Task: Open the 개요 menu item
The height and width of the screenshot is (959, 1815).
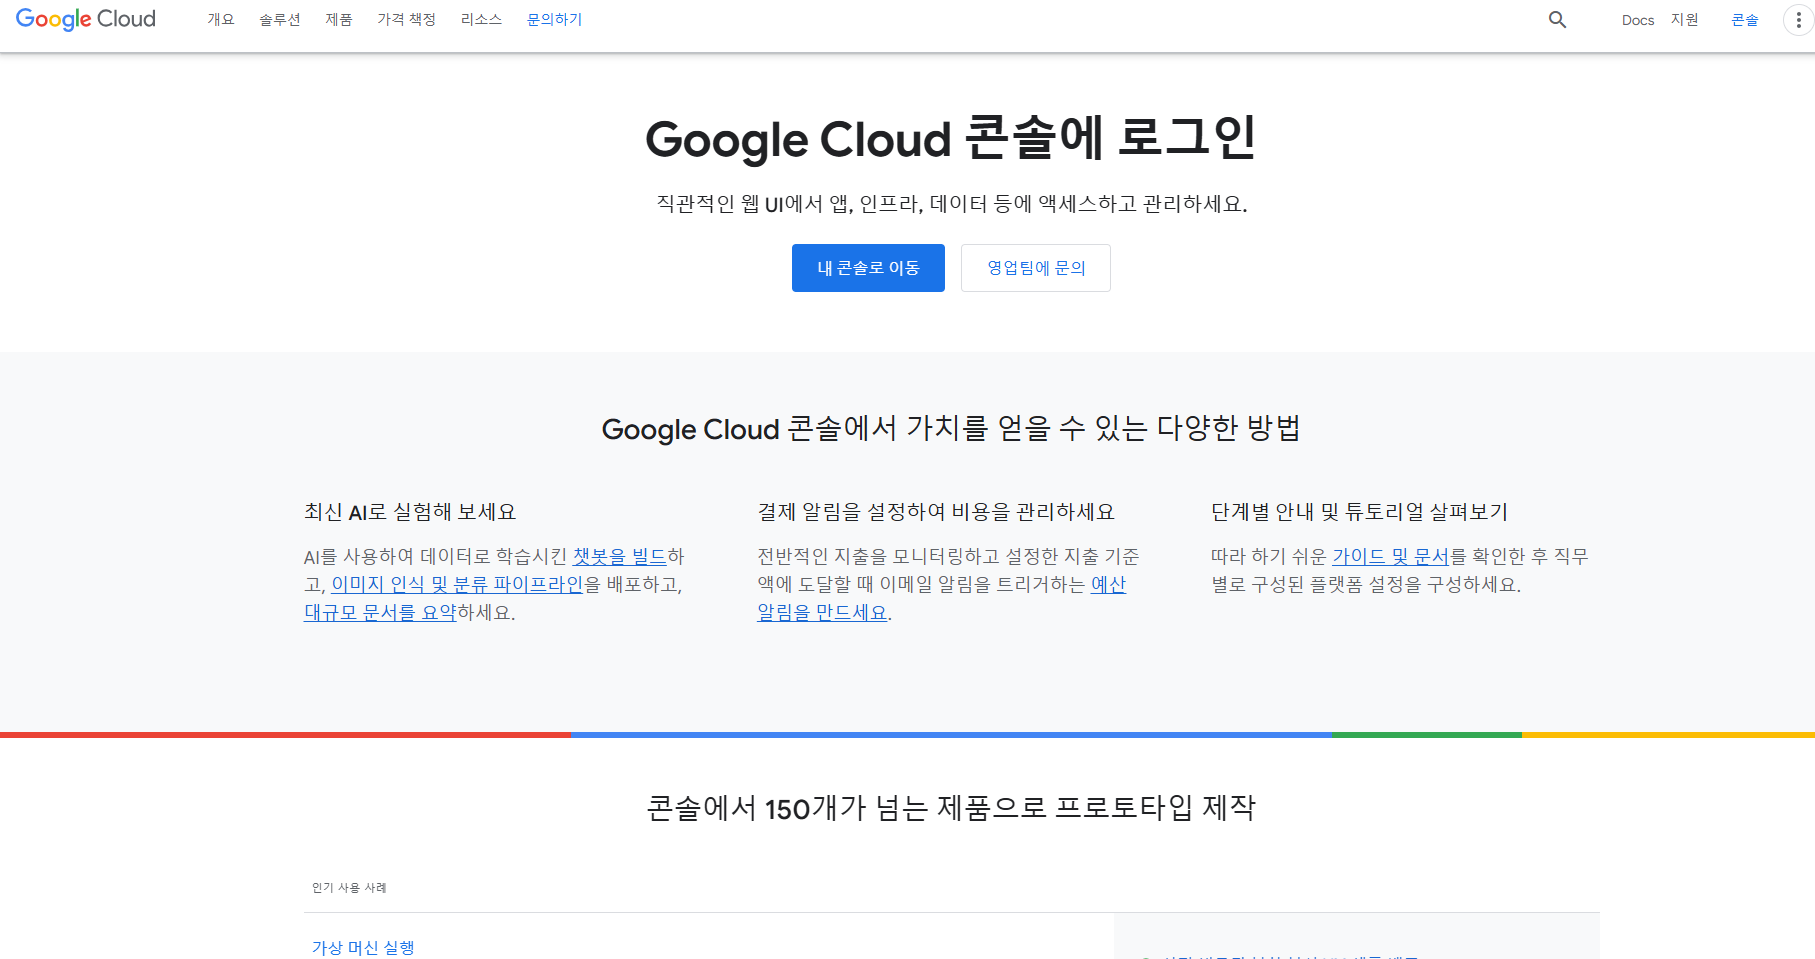Action: pyautogui.click(x=220, y=19)
